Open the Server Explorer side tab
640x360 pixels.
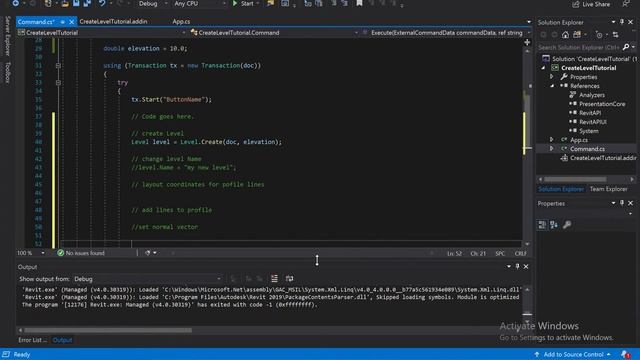pos(7,36)
